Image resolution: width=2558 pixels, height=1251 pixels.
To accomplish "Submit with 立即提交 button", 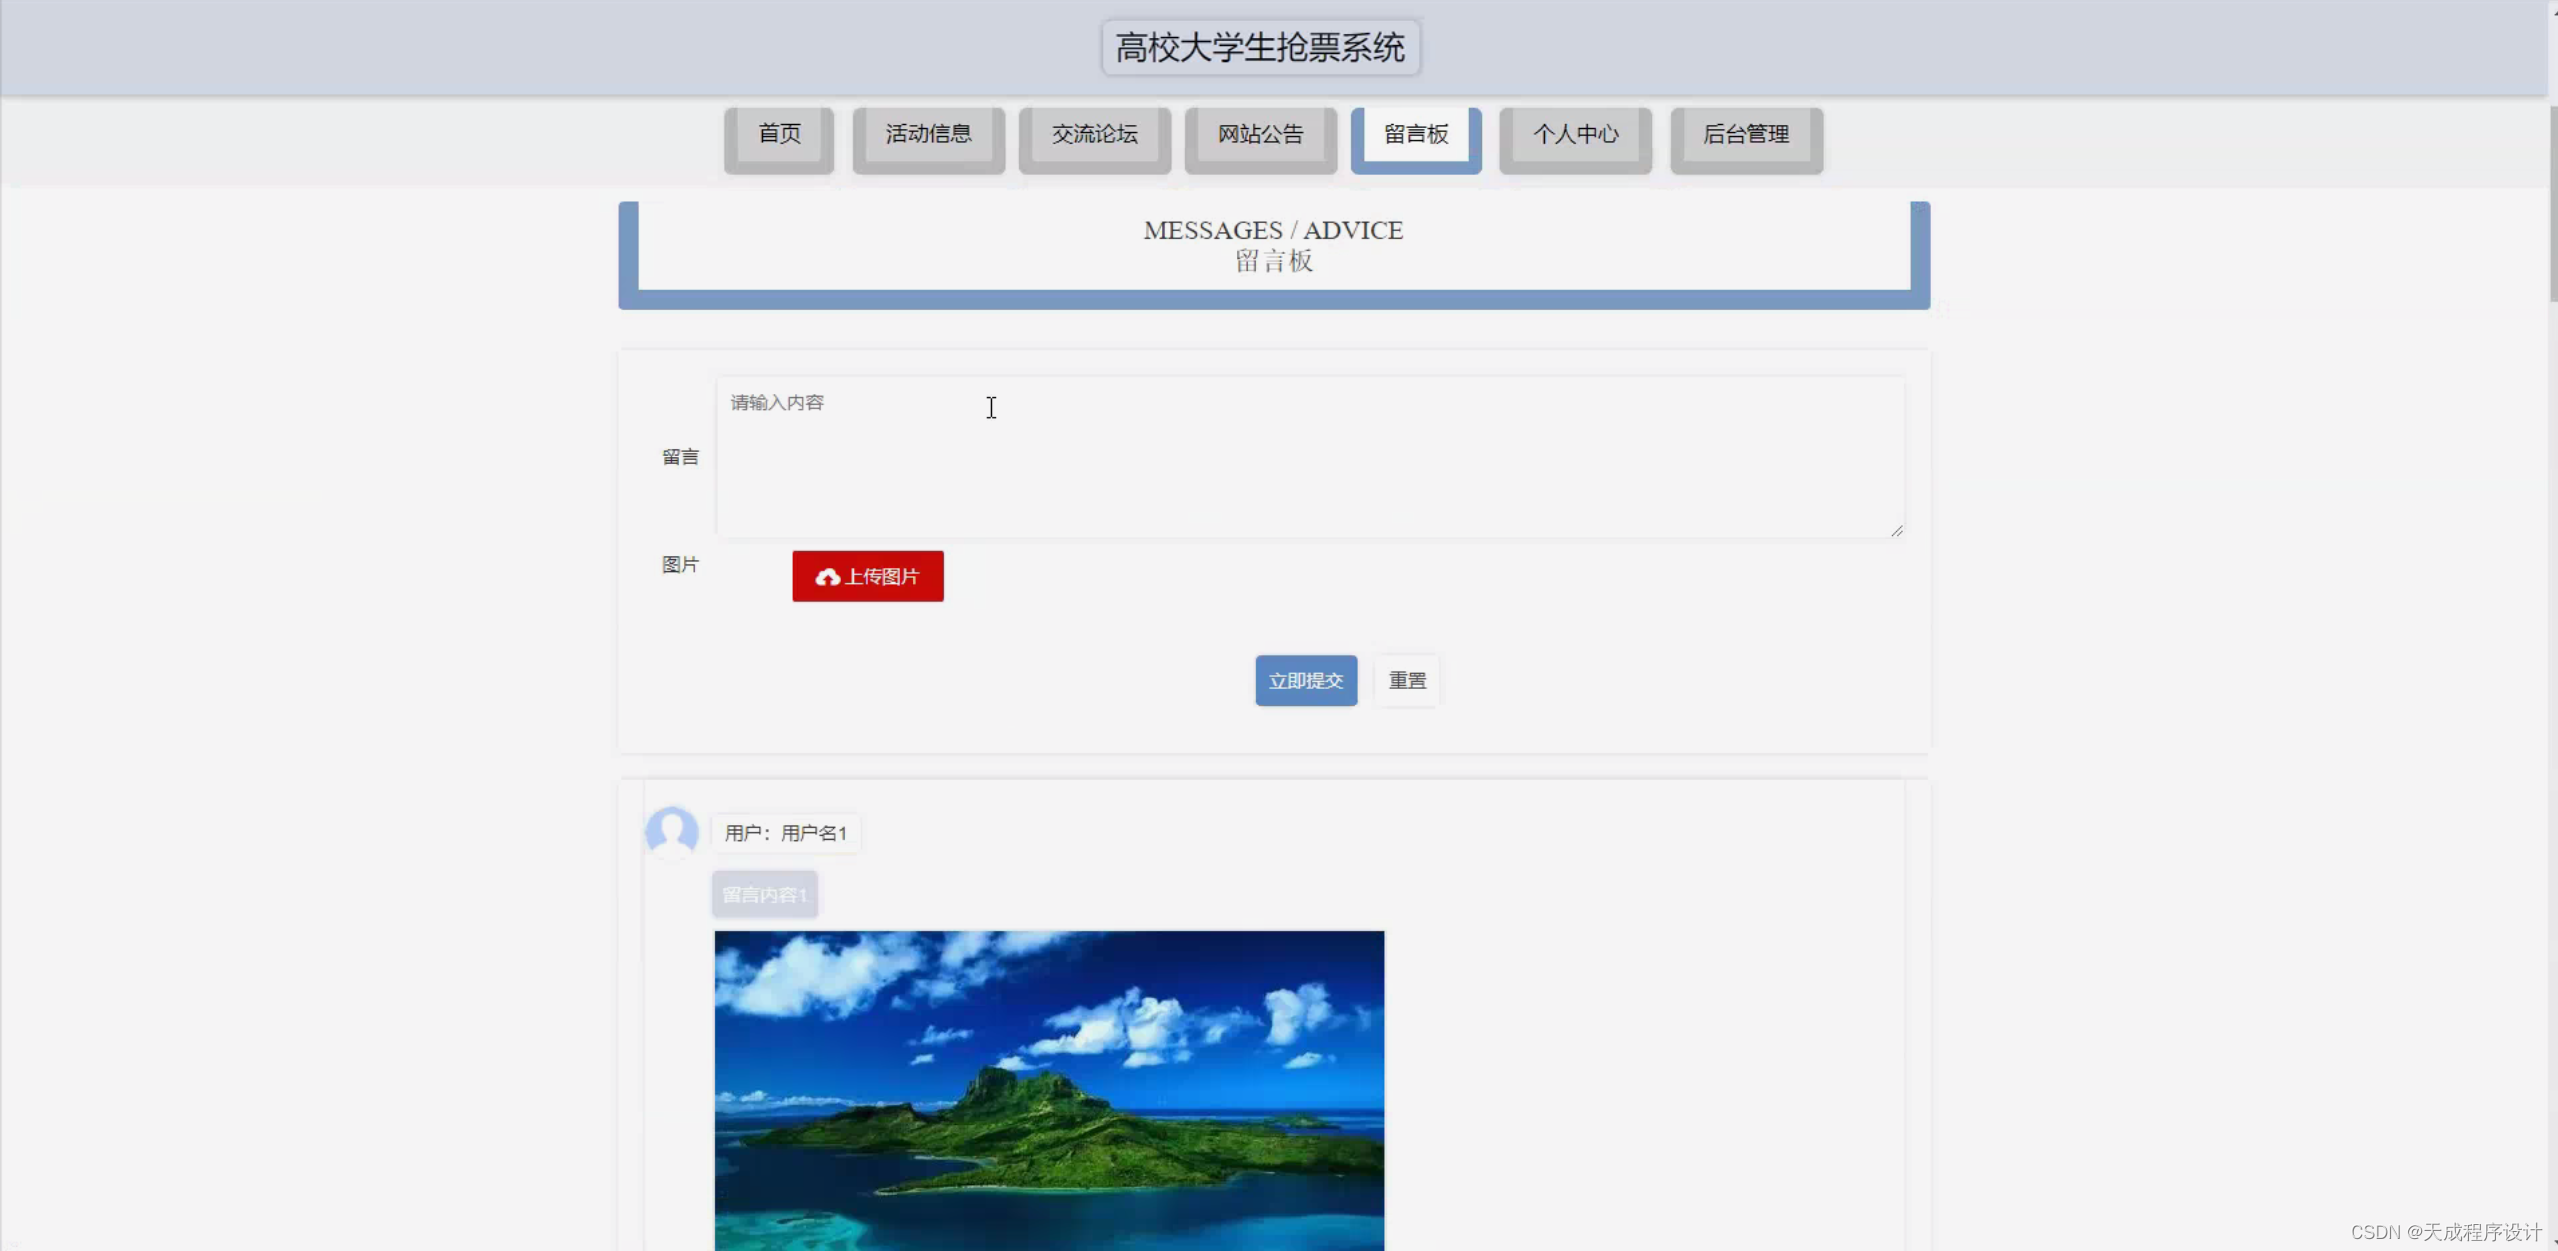I will (1305, 681).
